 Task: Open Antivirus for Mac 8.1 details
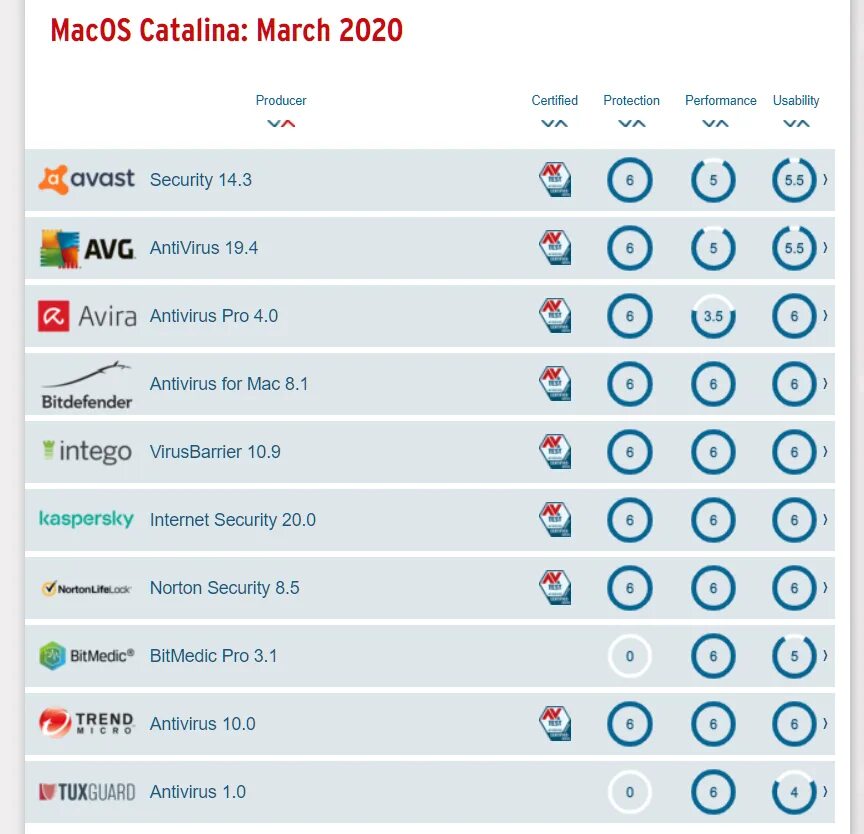[x=229, y=384]
